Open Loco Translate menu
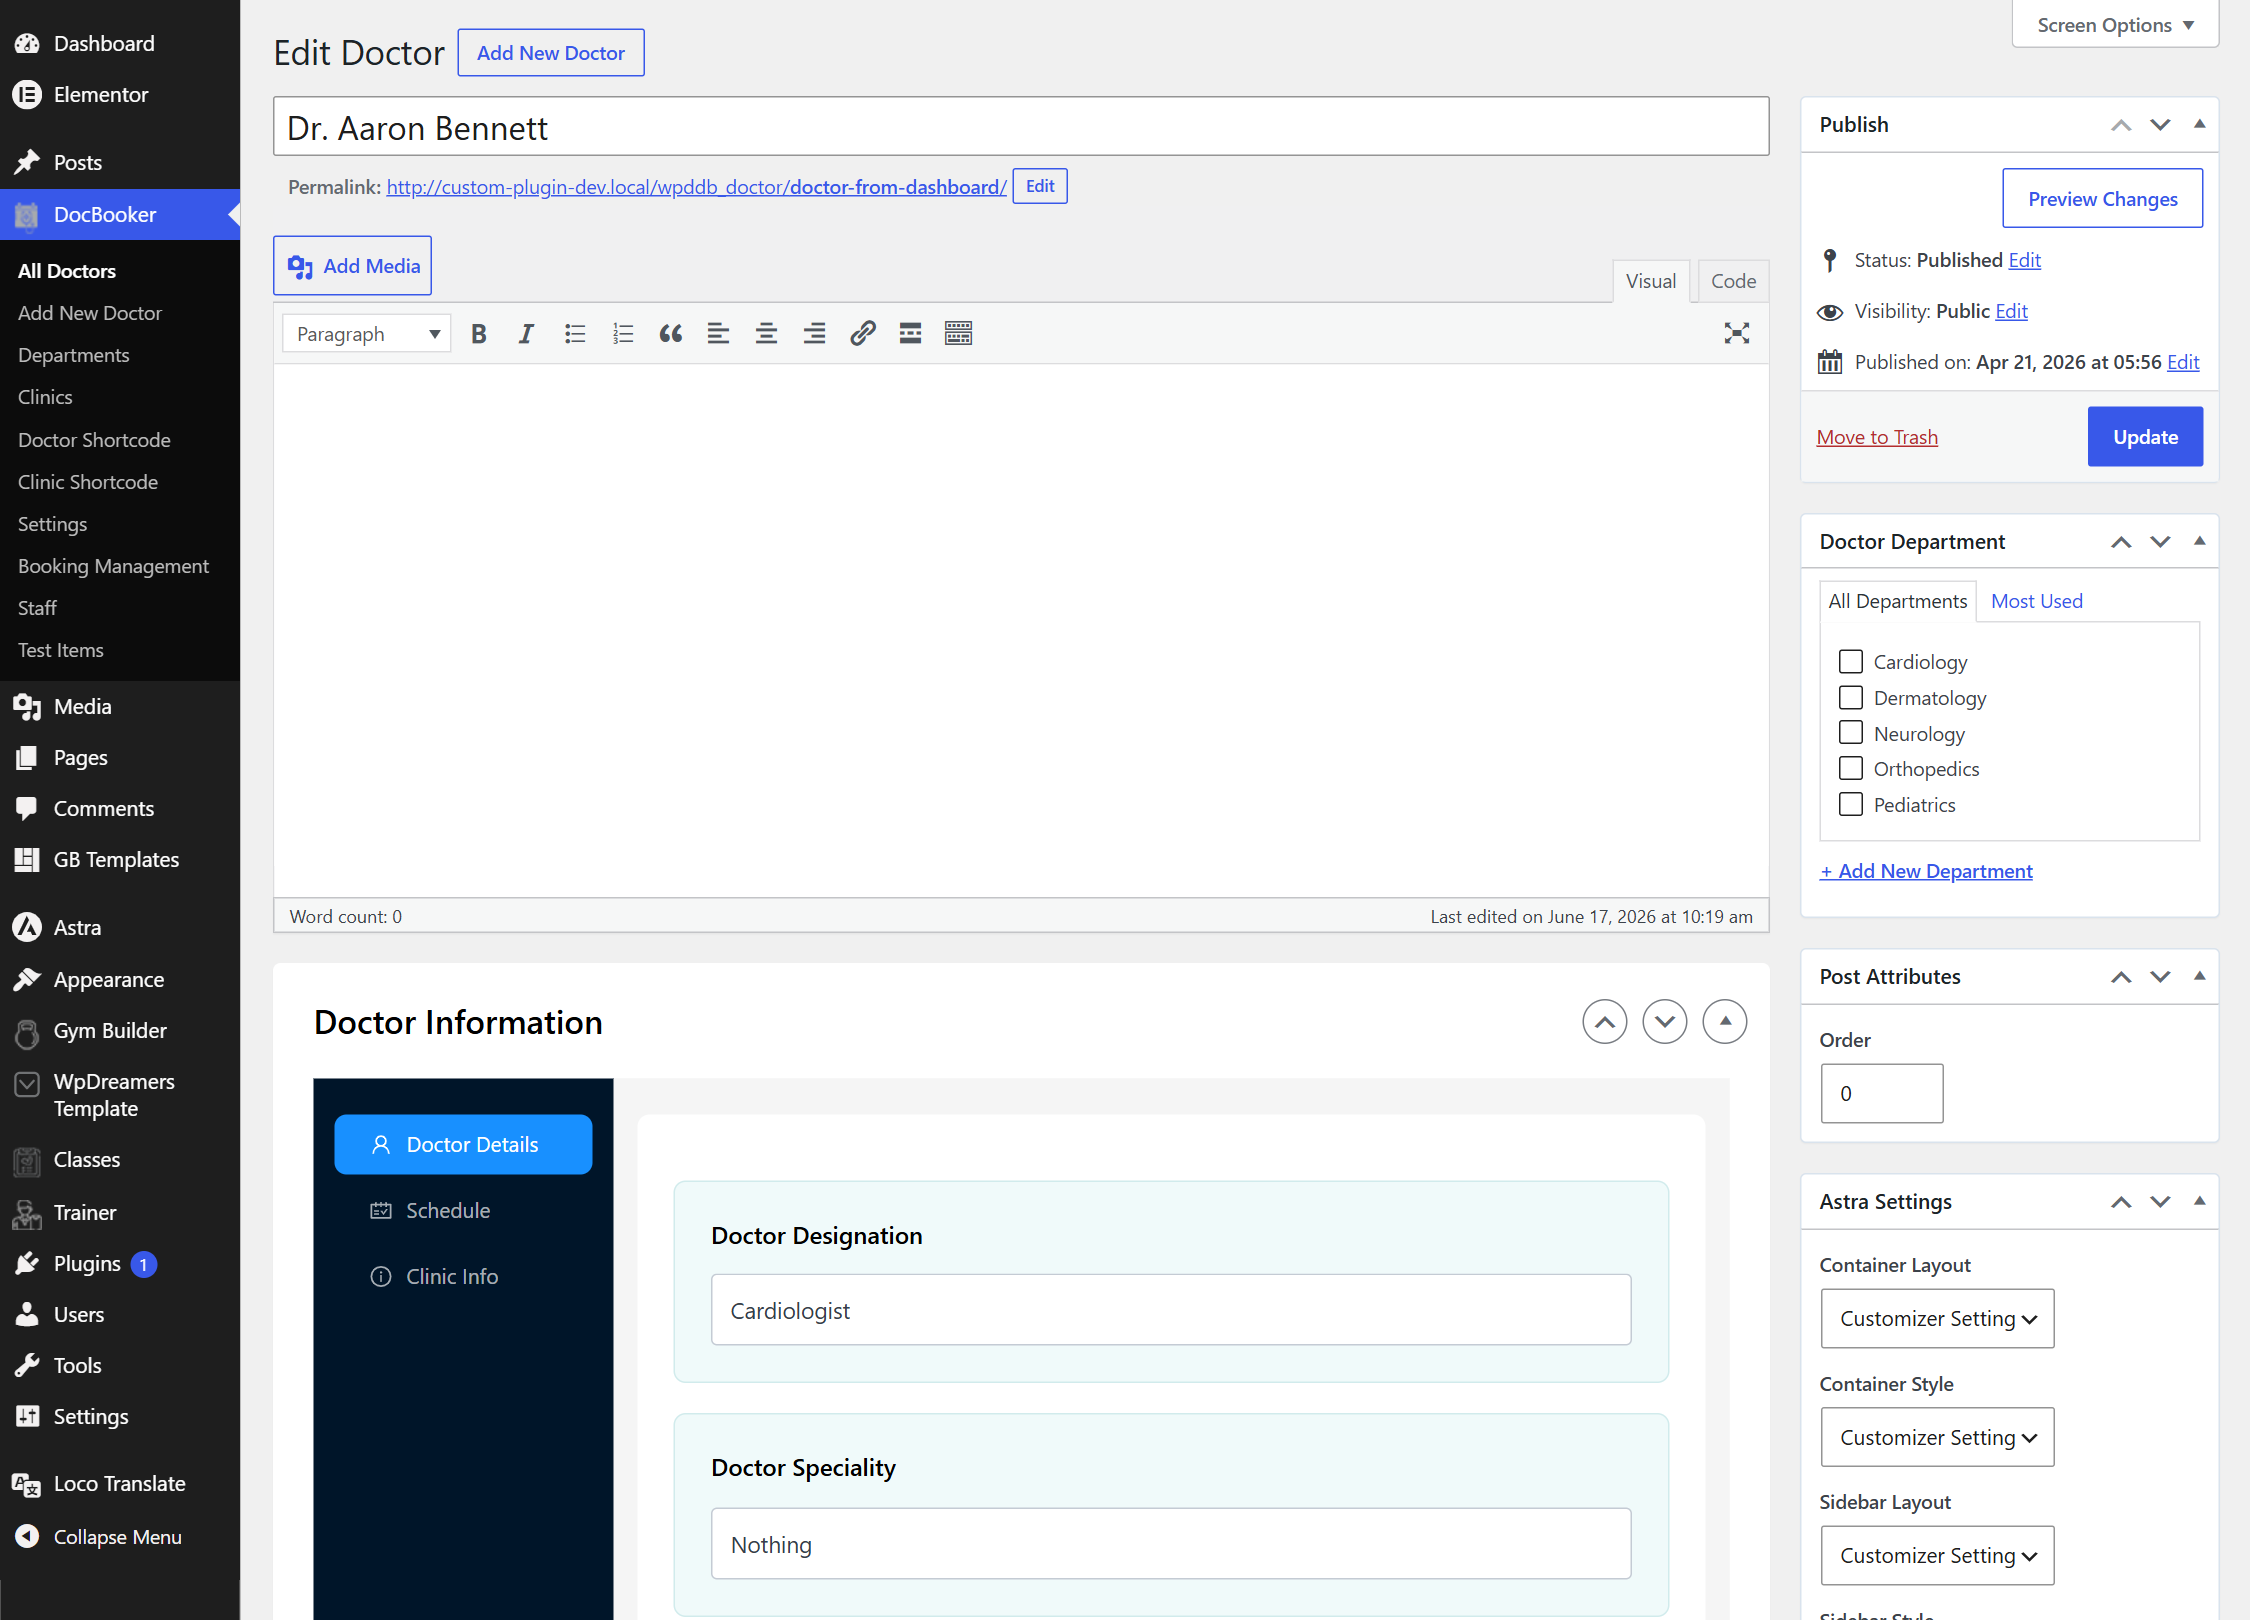The height and width of the screenshot is (1620, 2250). click(120, 1484)
